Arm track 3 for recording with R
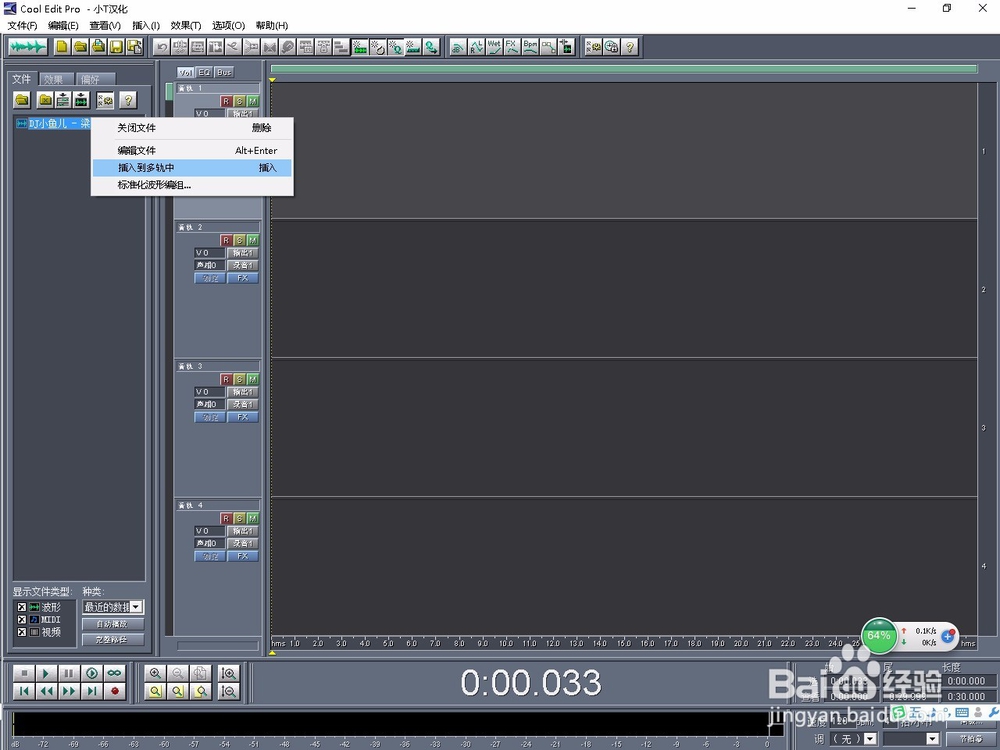1000x750 pixels. click(226, 379)
